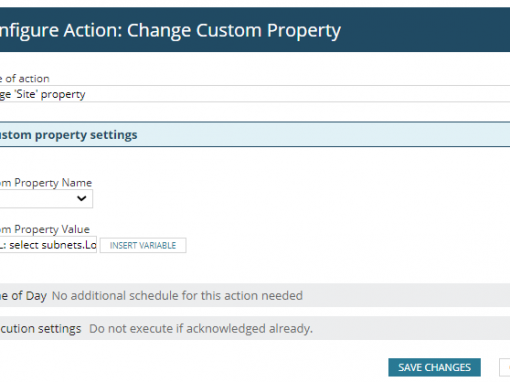Image resolution: width=510 pixels, height=382 pixels.
Task: Click the INSERT VARIABLE button
Action: (143, 245)
